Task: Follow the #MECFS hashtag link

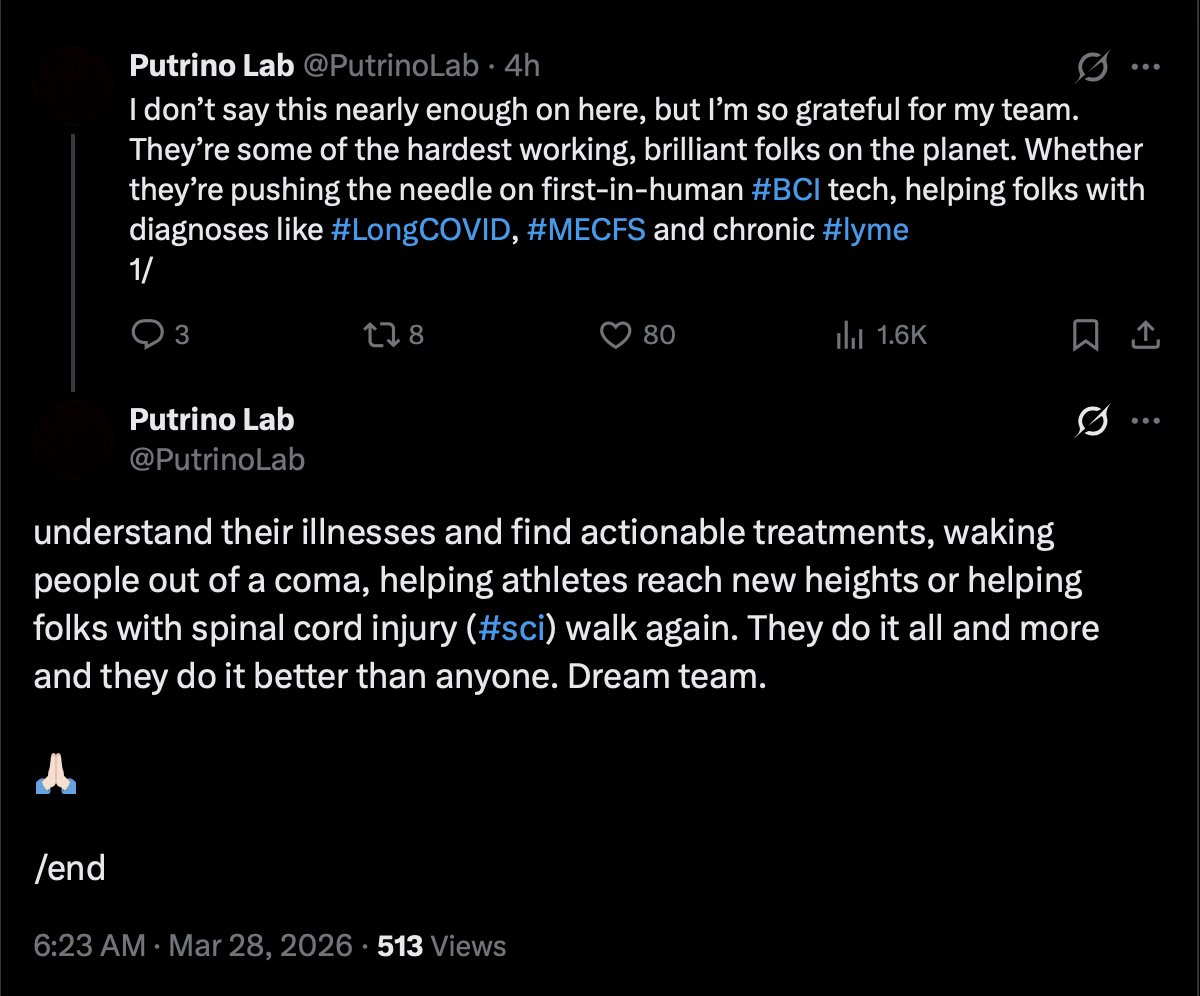Action: (x=585, y=230)
